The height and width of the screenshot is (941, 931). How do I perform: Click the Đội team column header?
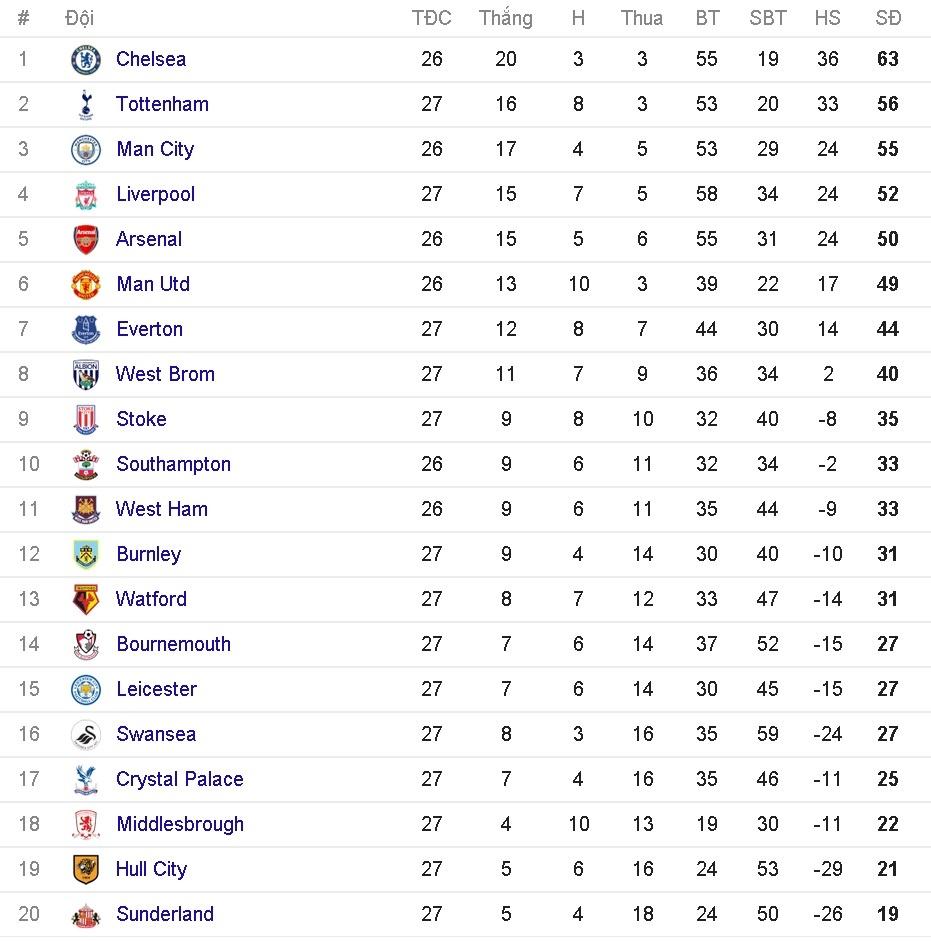(x=79, y=18)
